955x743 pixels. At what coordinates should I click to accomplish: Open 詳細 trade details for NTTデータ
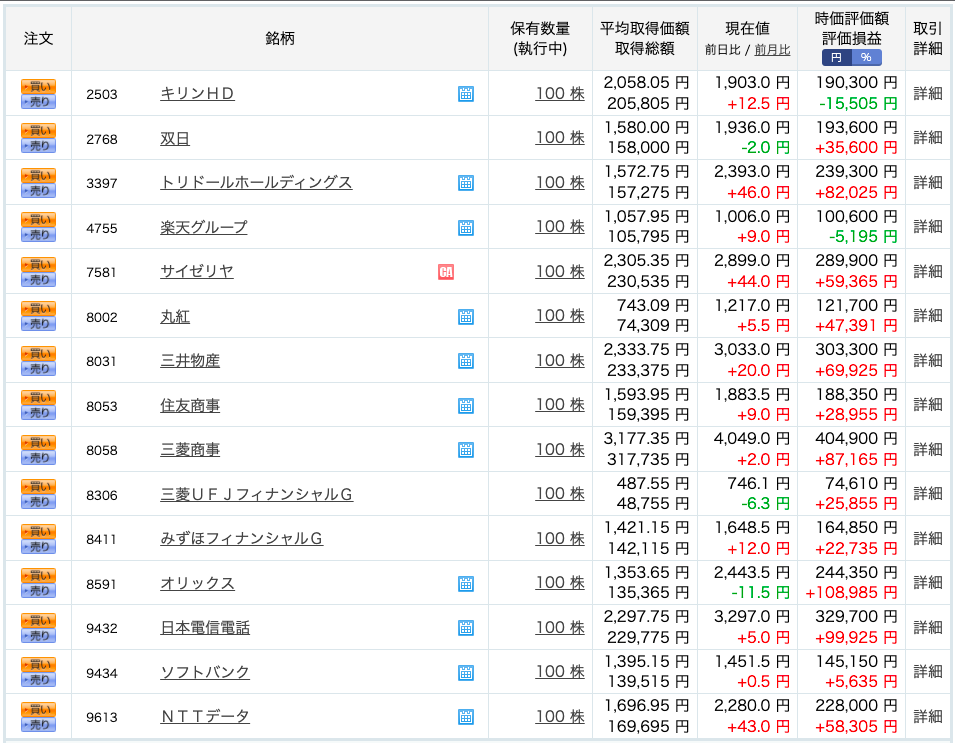928,716
